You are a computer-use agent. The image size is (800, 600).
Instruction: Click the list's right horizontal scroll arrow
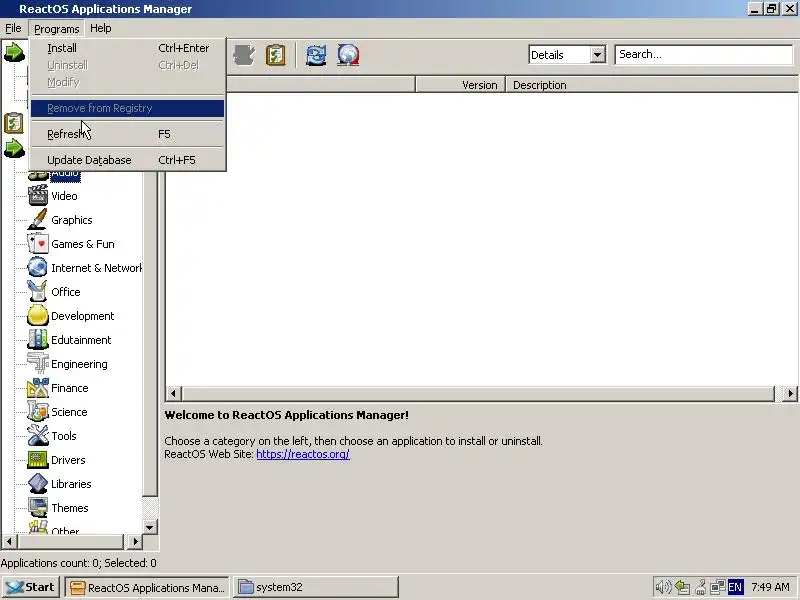(790, 393)
